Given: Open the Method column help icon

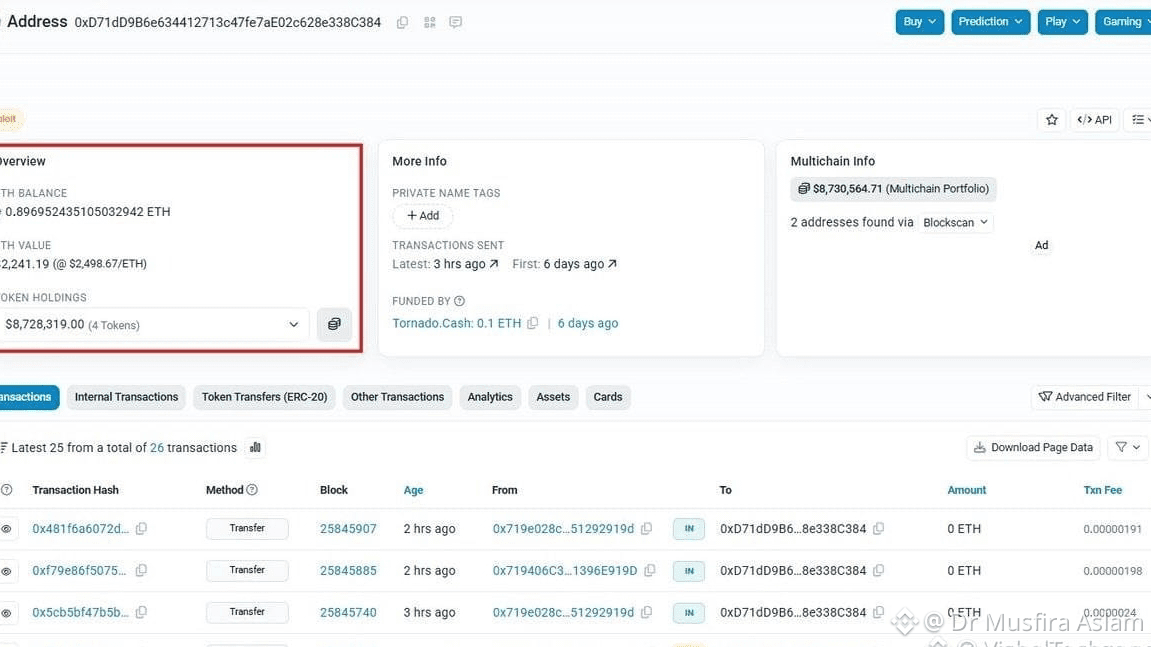Looking at the screenshot, I should 252,490.
